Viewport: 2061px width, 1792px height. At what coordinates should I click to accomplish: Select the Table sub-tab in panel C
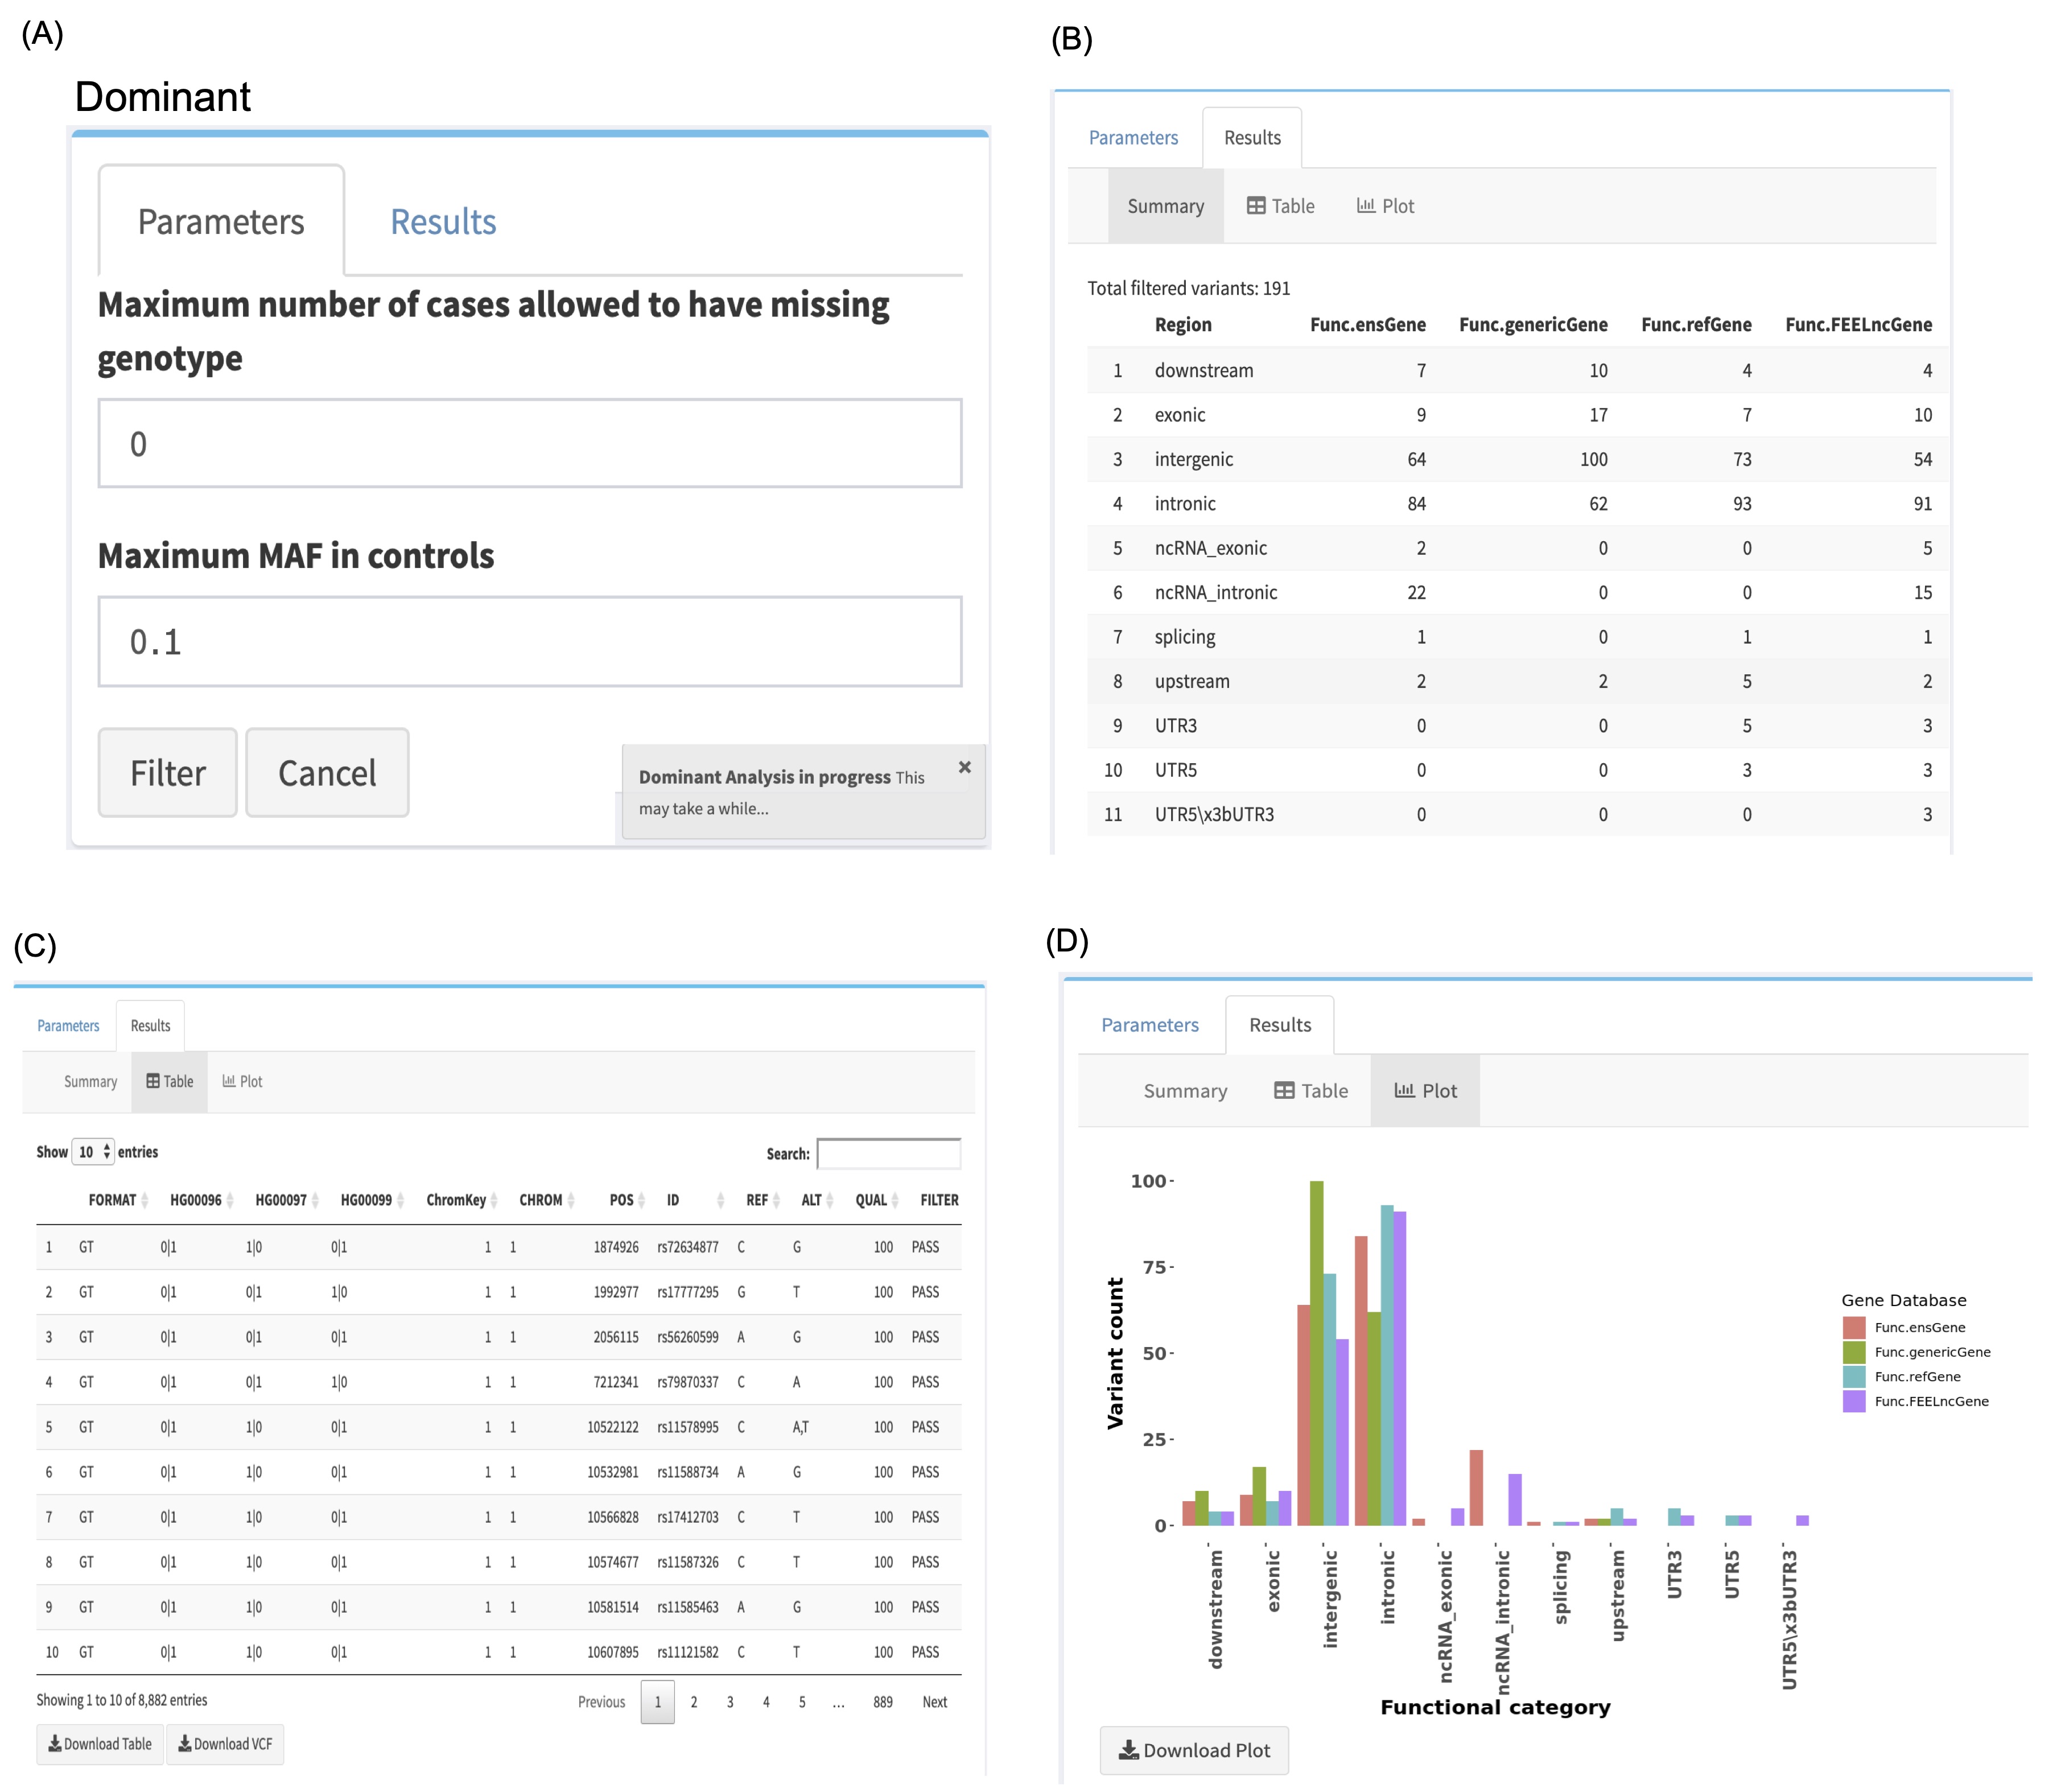[x=169, y=1082]
